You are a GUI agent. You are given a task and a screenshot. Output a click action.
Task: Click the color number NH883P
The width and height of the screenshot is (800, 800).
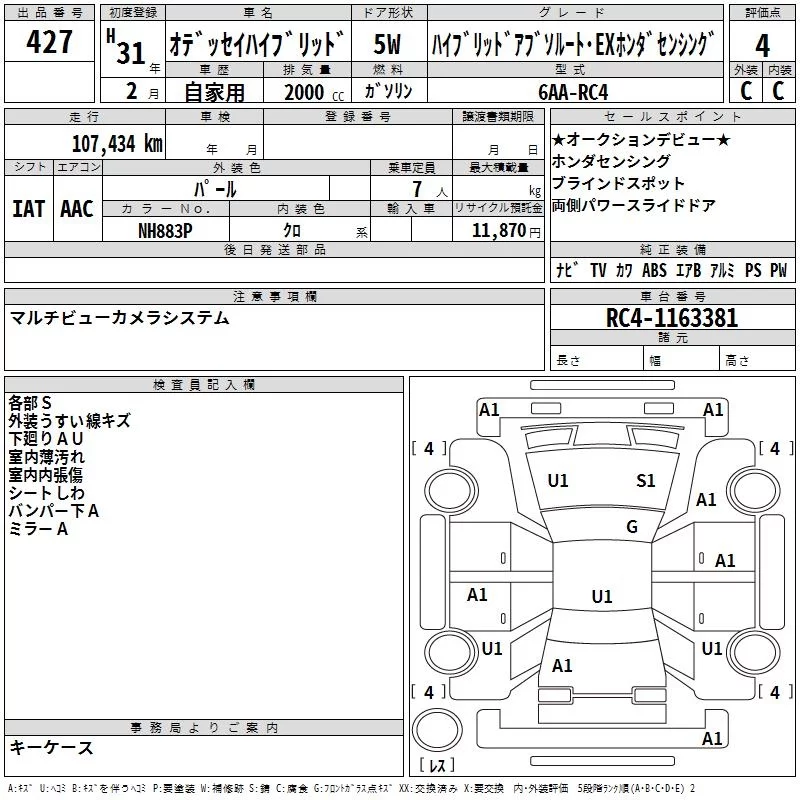coord(165,231)
